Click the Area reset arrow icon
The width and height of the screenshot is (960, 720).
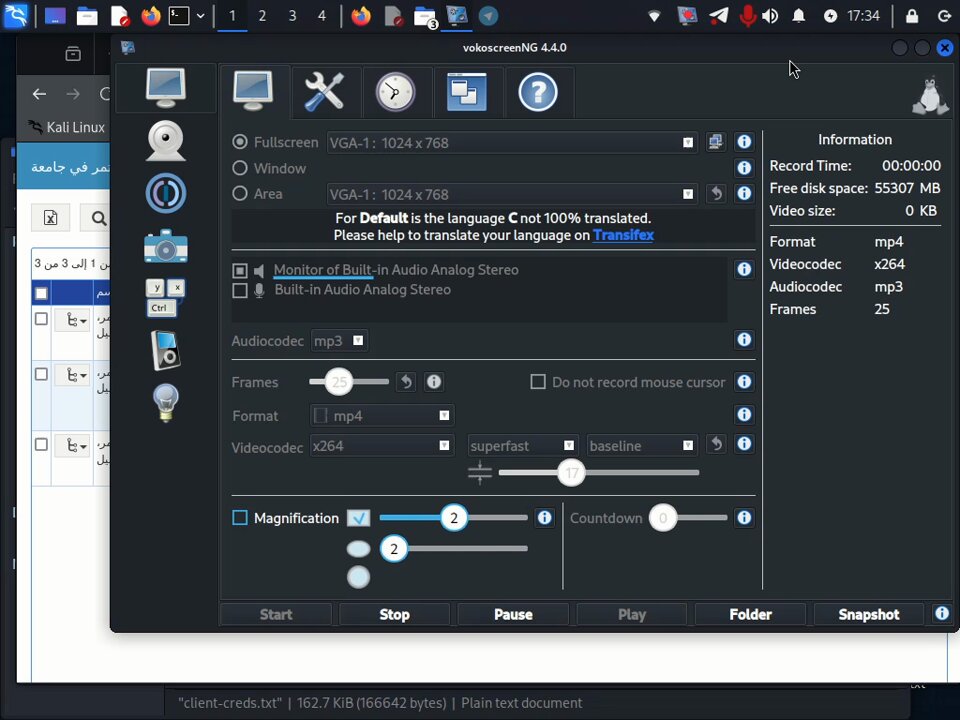point(716,193)
